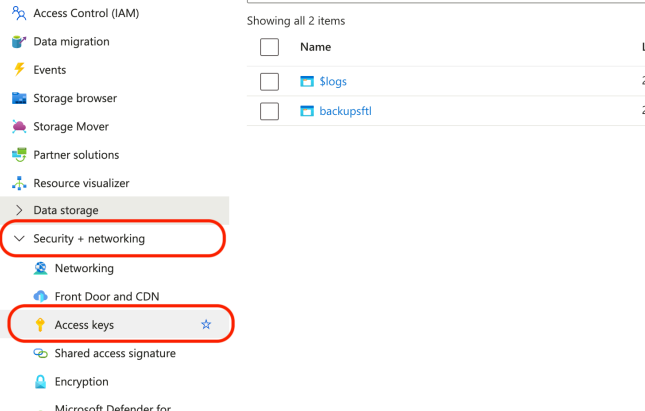Screen dimensions: 645x411
Task: Open the $logs container link
Action: point(333,82)
